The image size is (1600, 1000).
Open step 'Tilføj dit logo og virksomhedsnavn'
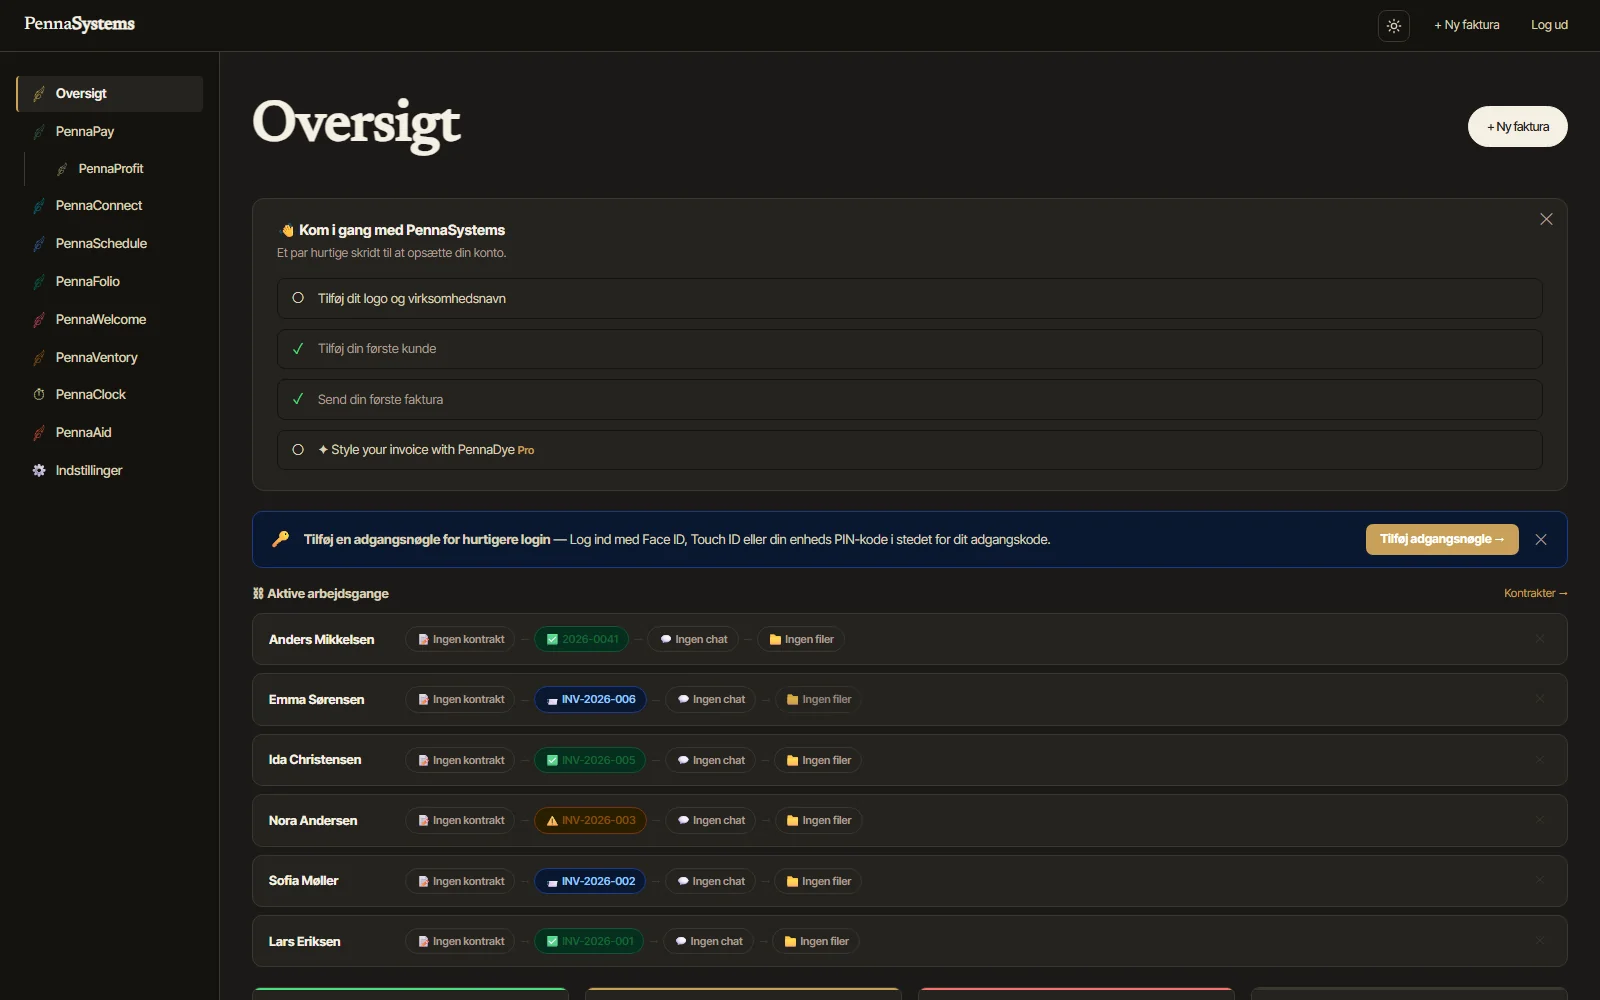pyautogui.click(x=909, y=299)
